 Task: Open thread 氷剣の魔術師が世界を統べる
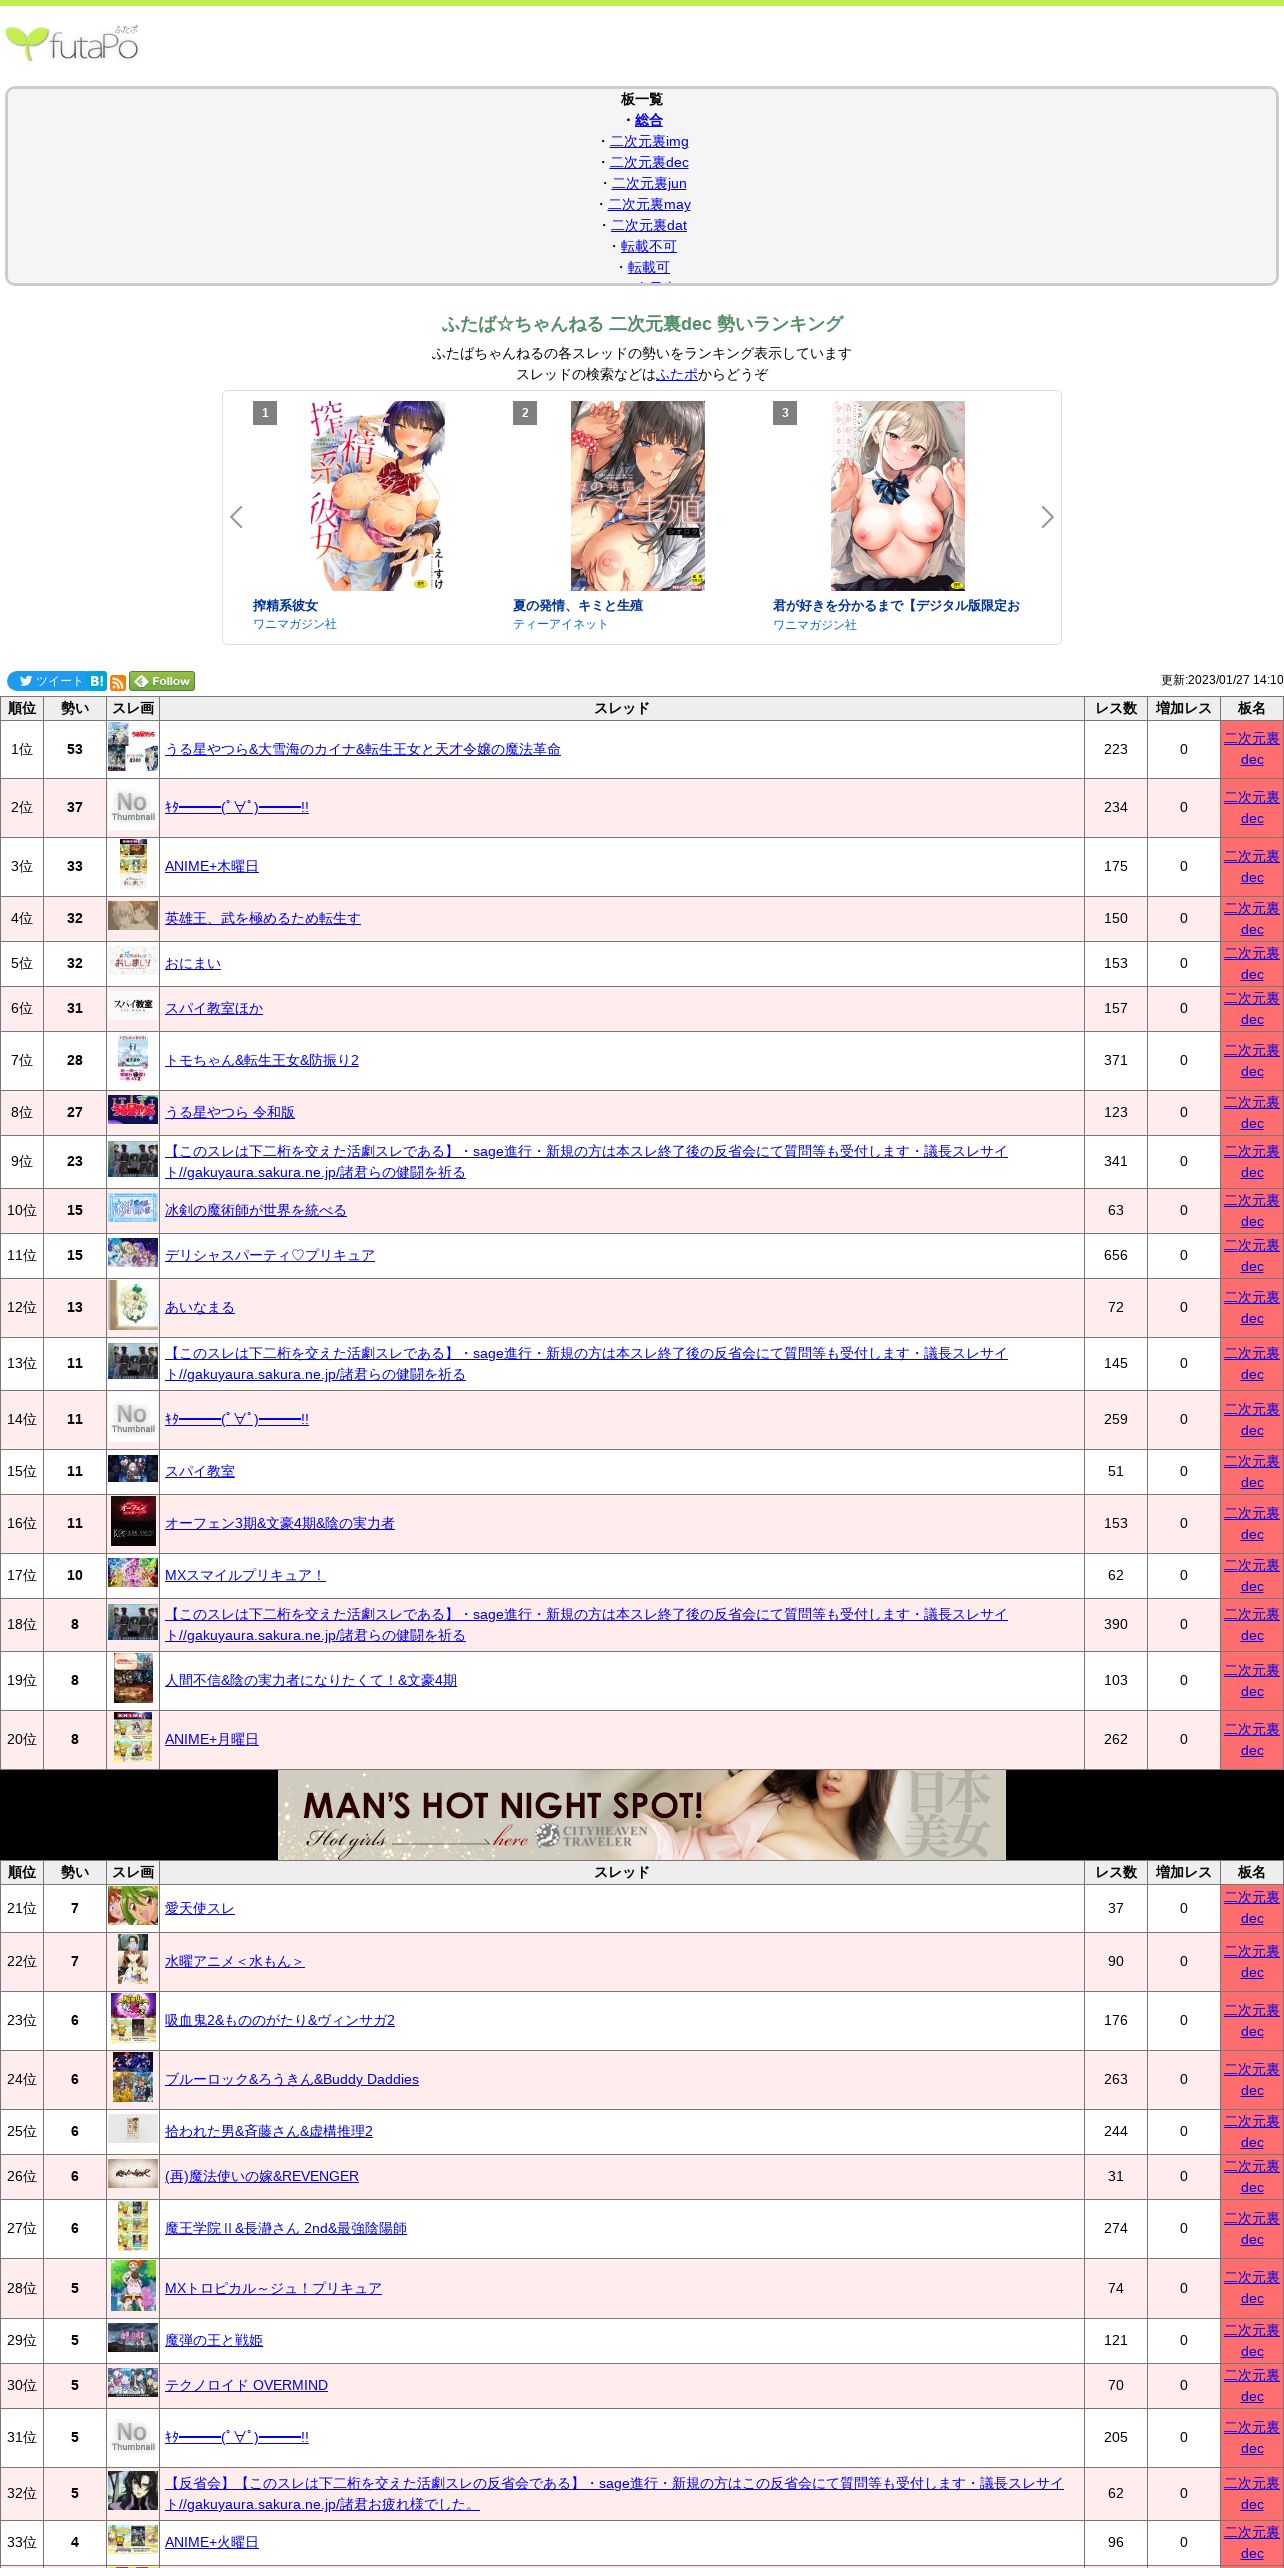(256, 1210)
